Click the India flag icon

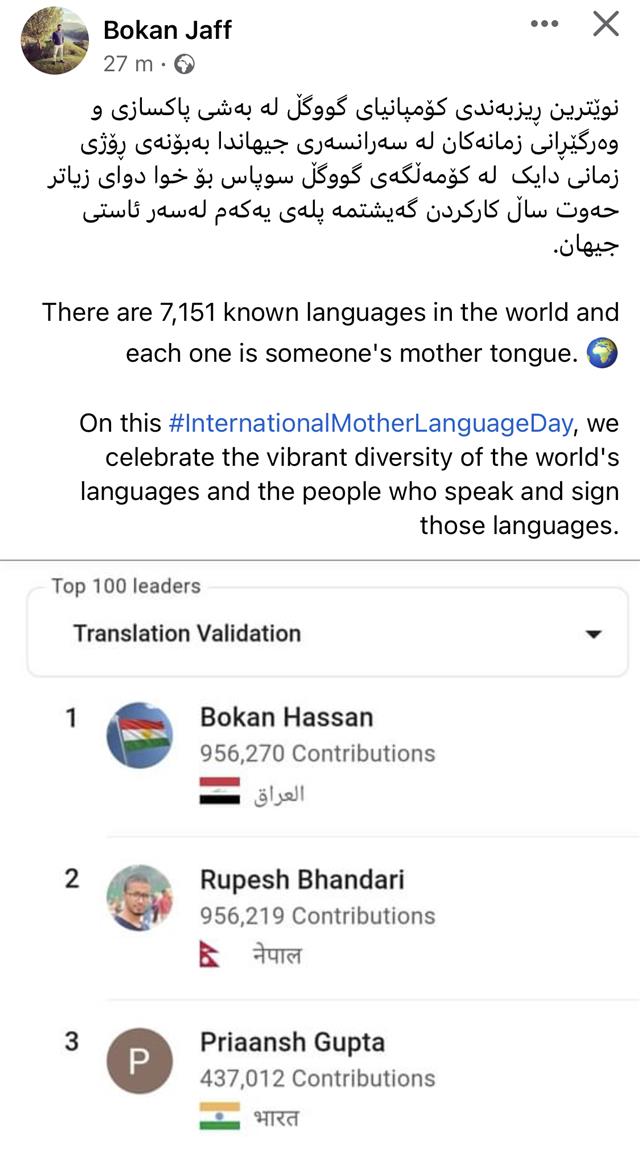click(220, 1116)
